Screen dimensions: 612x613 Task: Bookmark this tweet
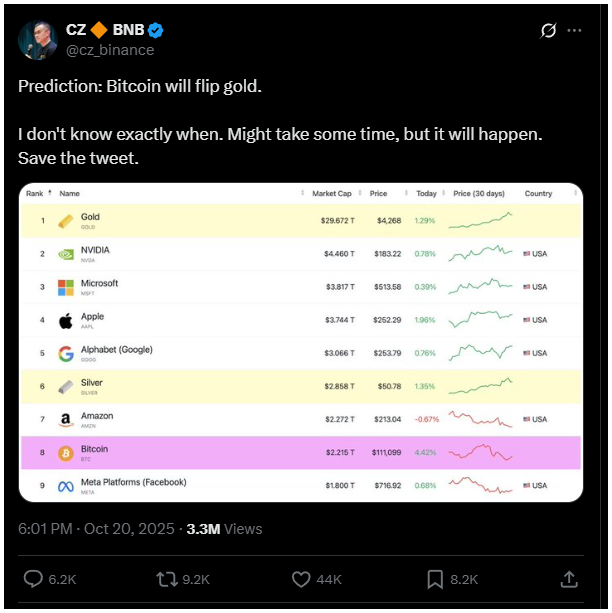point(436,578)
